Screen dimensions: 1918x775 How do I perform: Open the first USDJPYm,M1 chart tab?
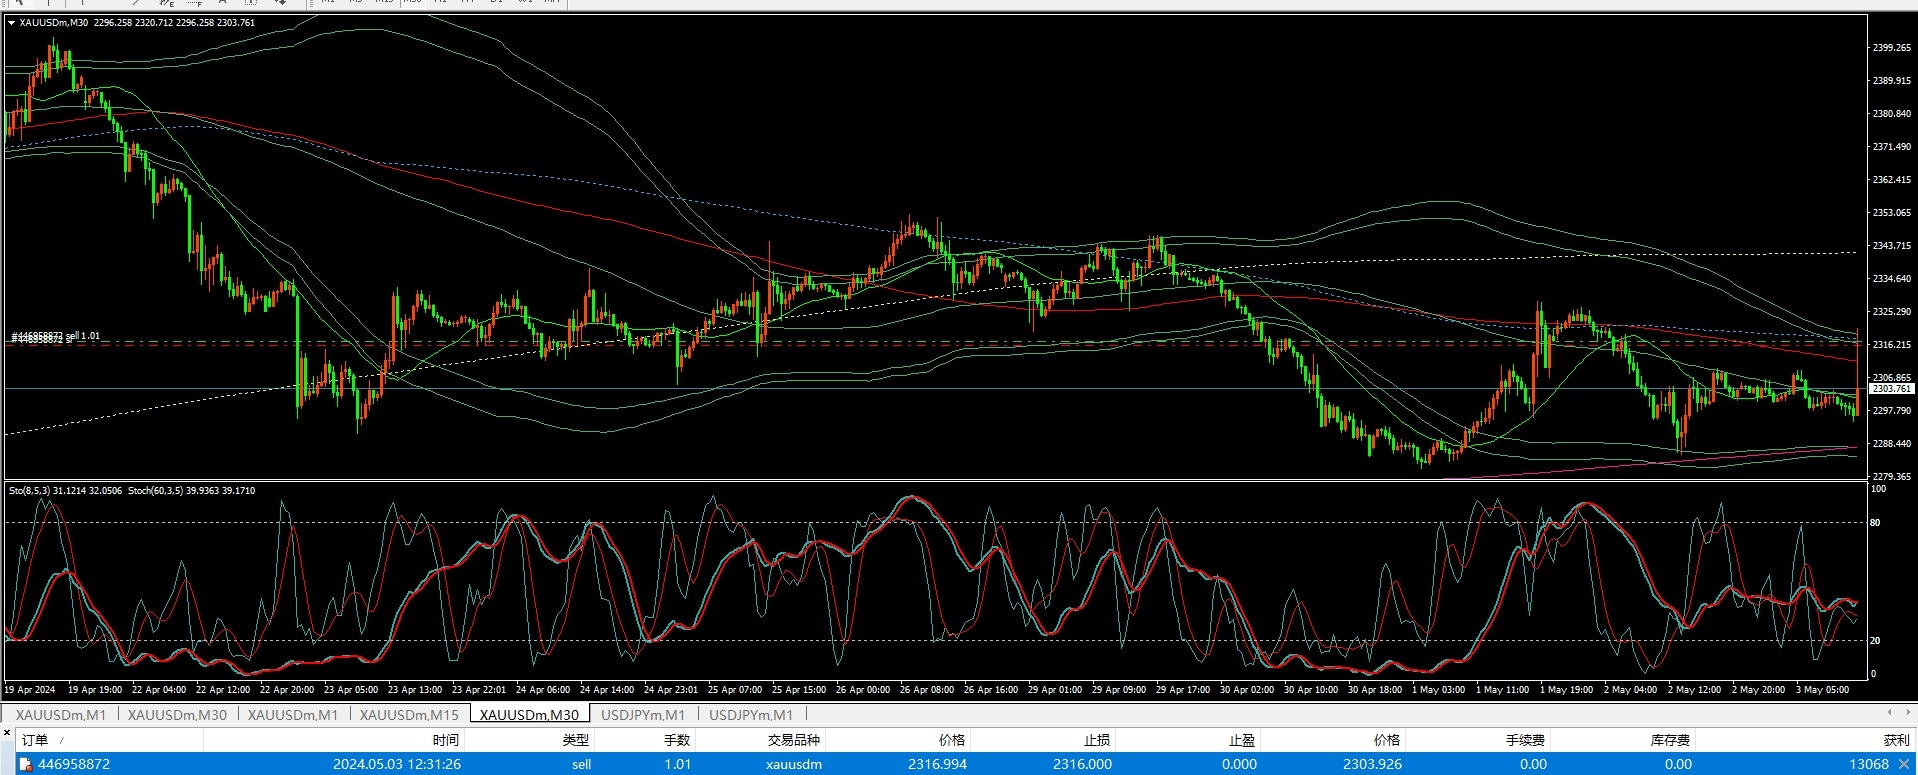(x=643, y=715)
